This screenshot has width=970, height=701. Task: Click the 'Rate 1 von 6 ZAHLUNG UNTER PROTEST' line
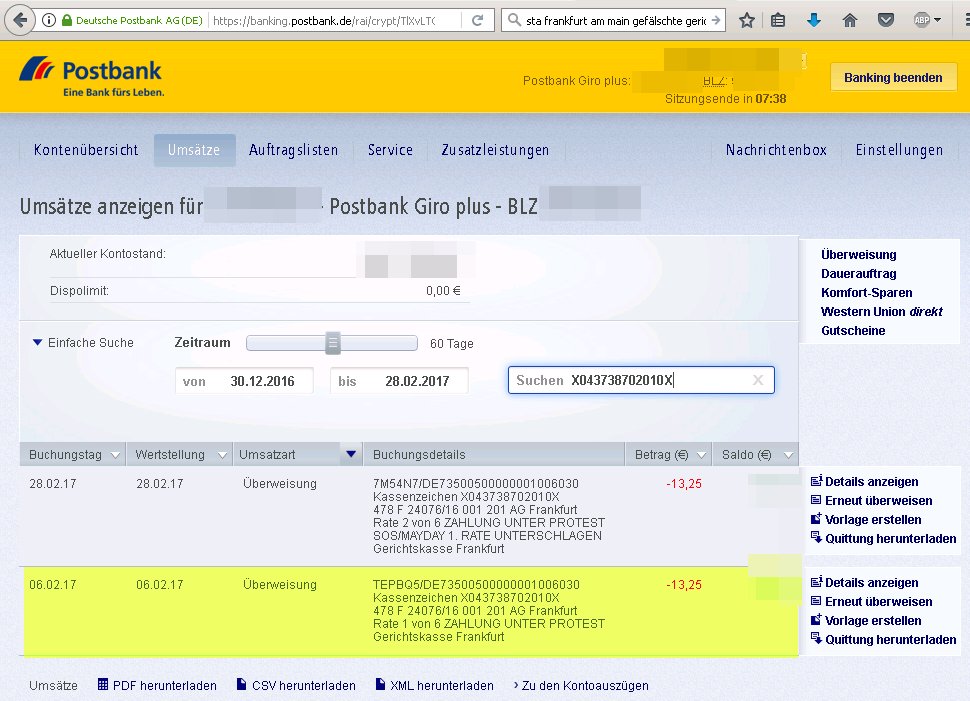pyautogui.click(x=489, y=624)
